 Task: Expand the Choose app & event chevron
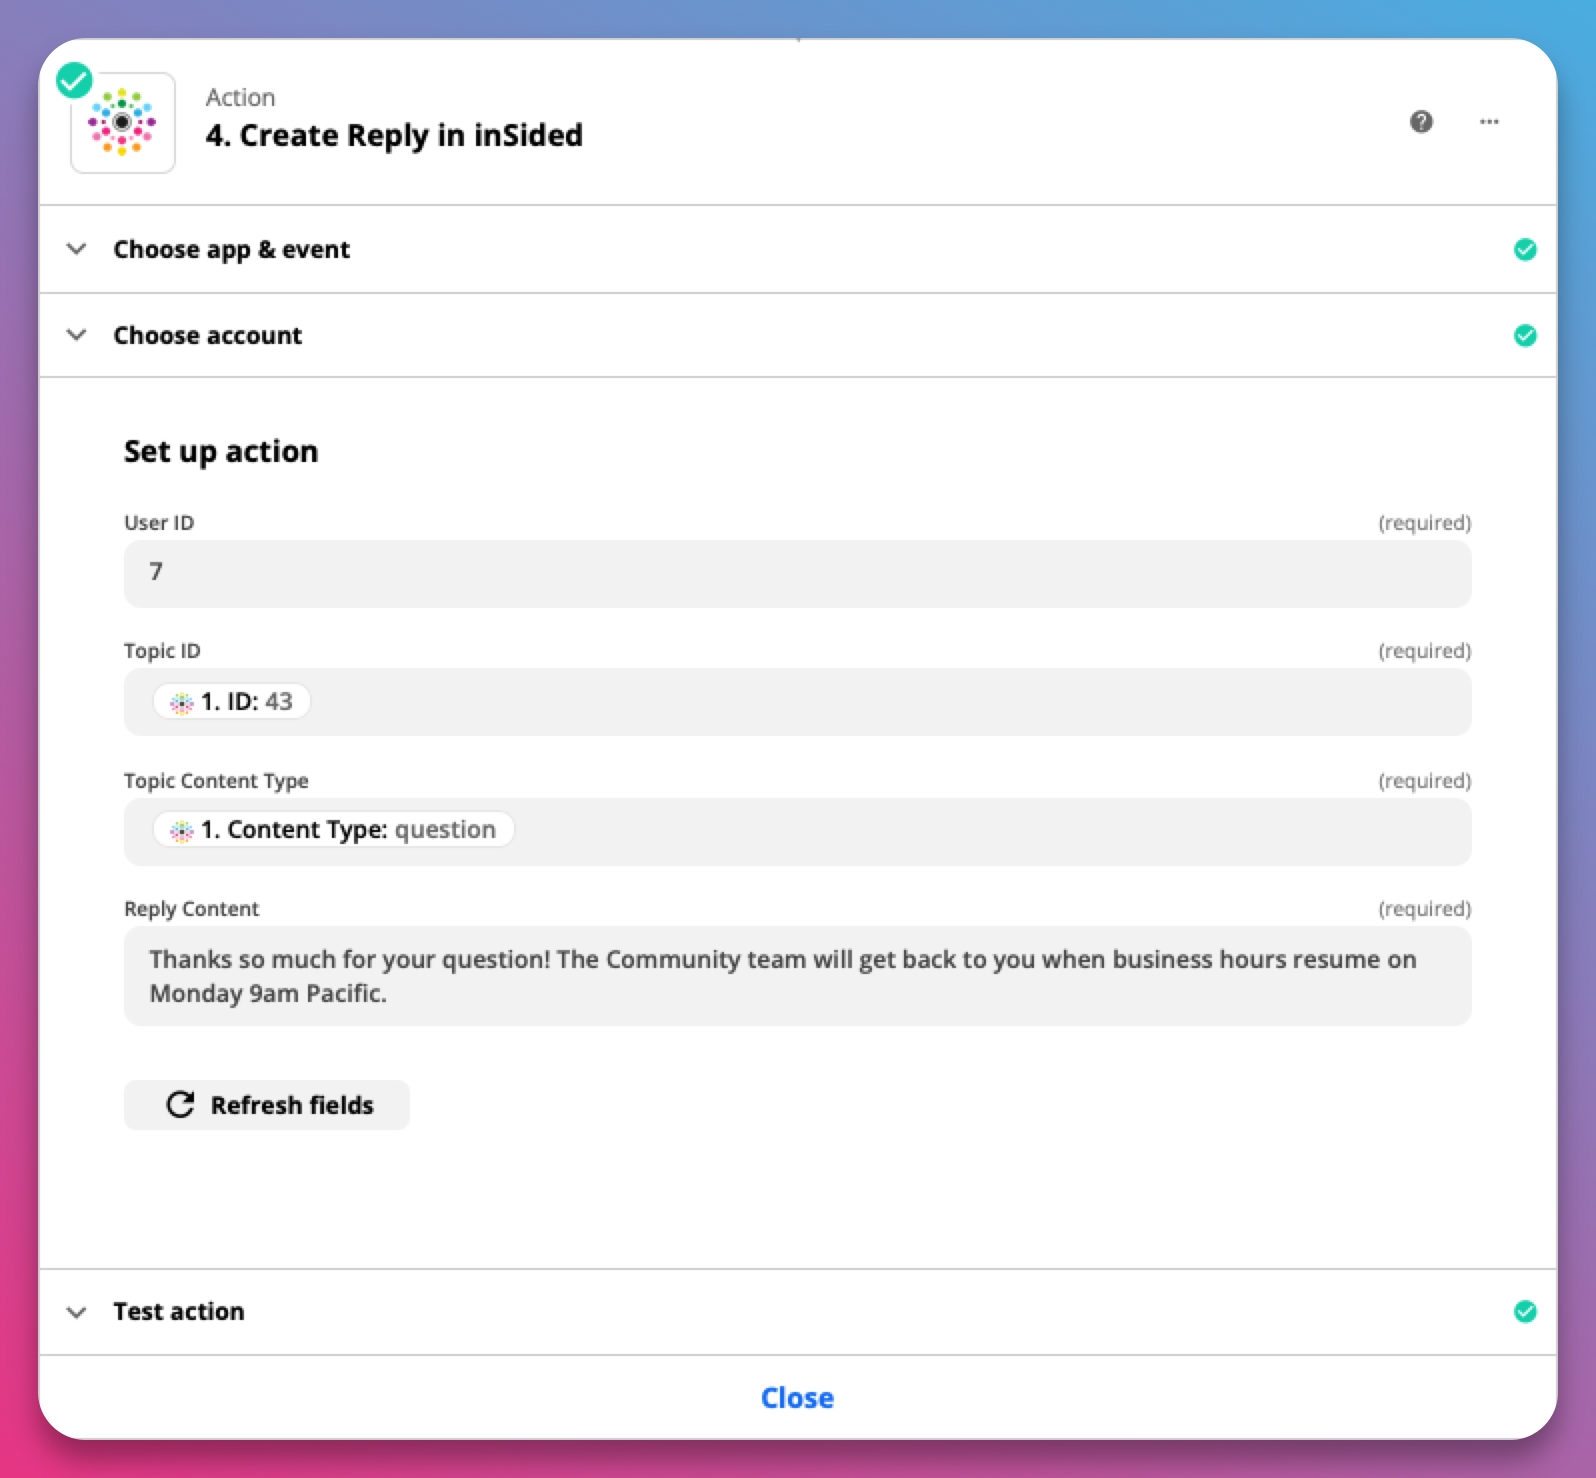point(76,249)
